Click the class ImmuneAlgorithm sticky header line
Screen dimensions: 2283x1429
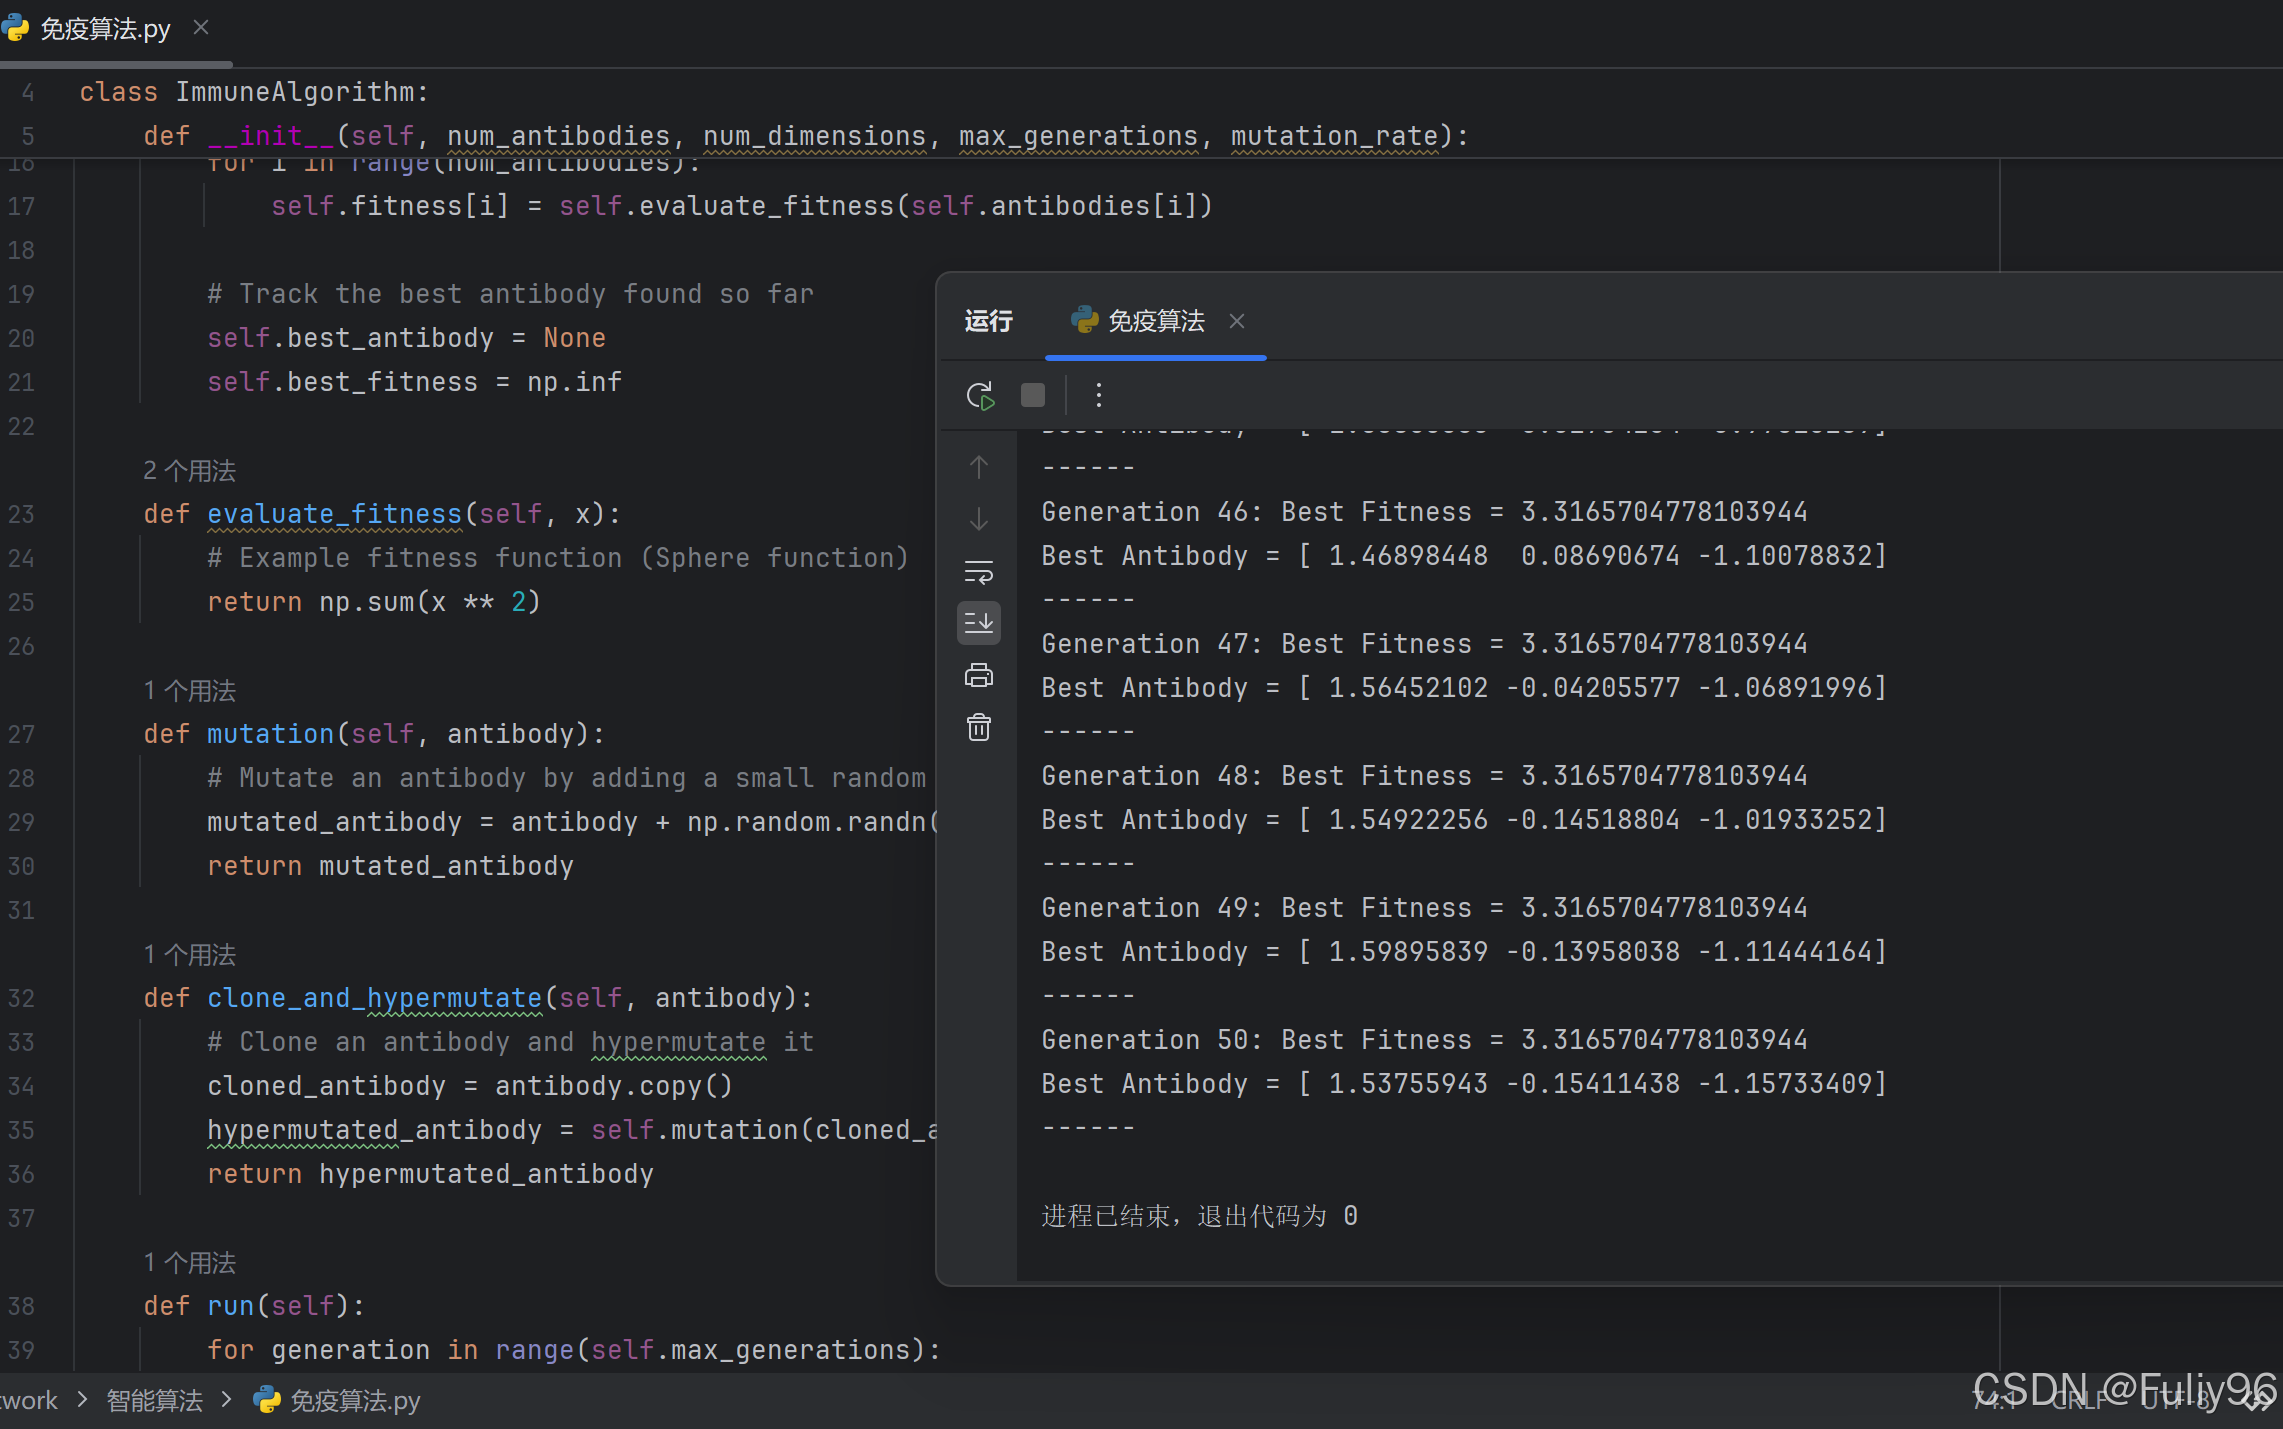click(x=254, y=92)
